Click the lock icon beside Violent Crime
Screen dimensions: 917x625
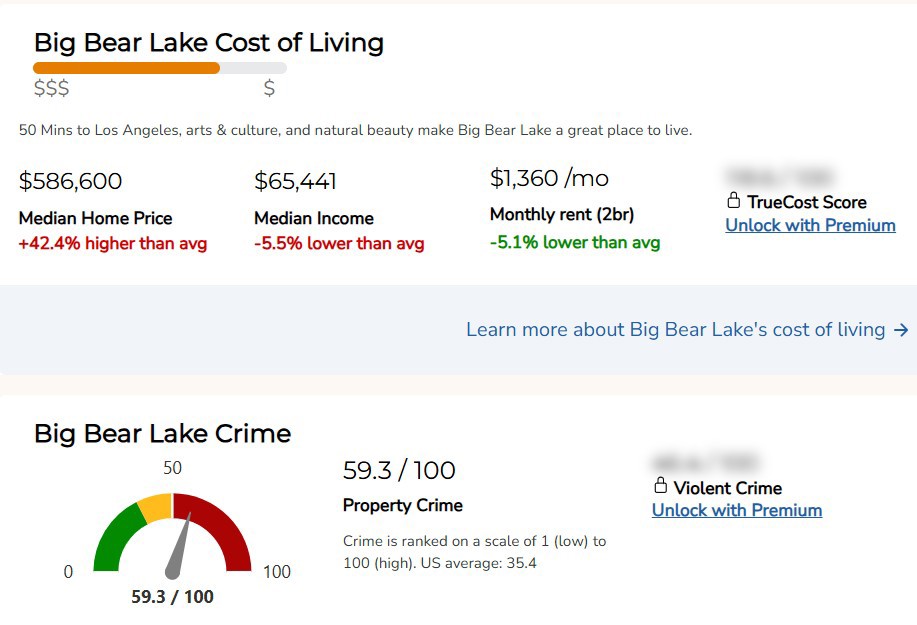(660, 485)
